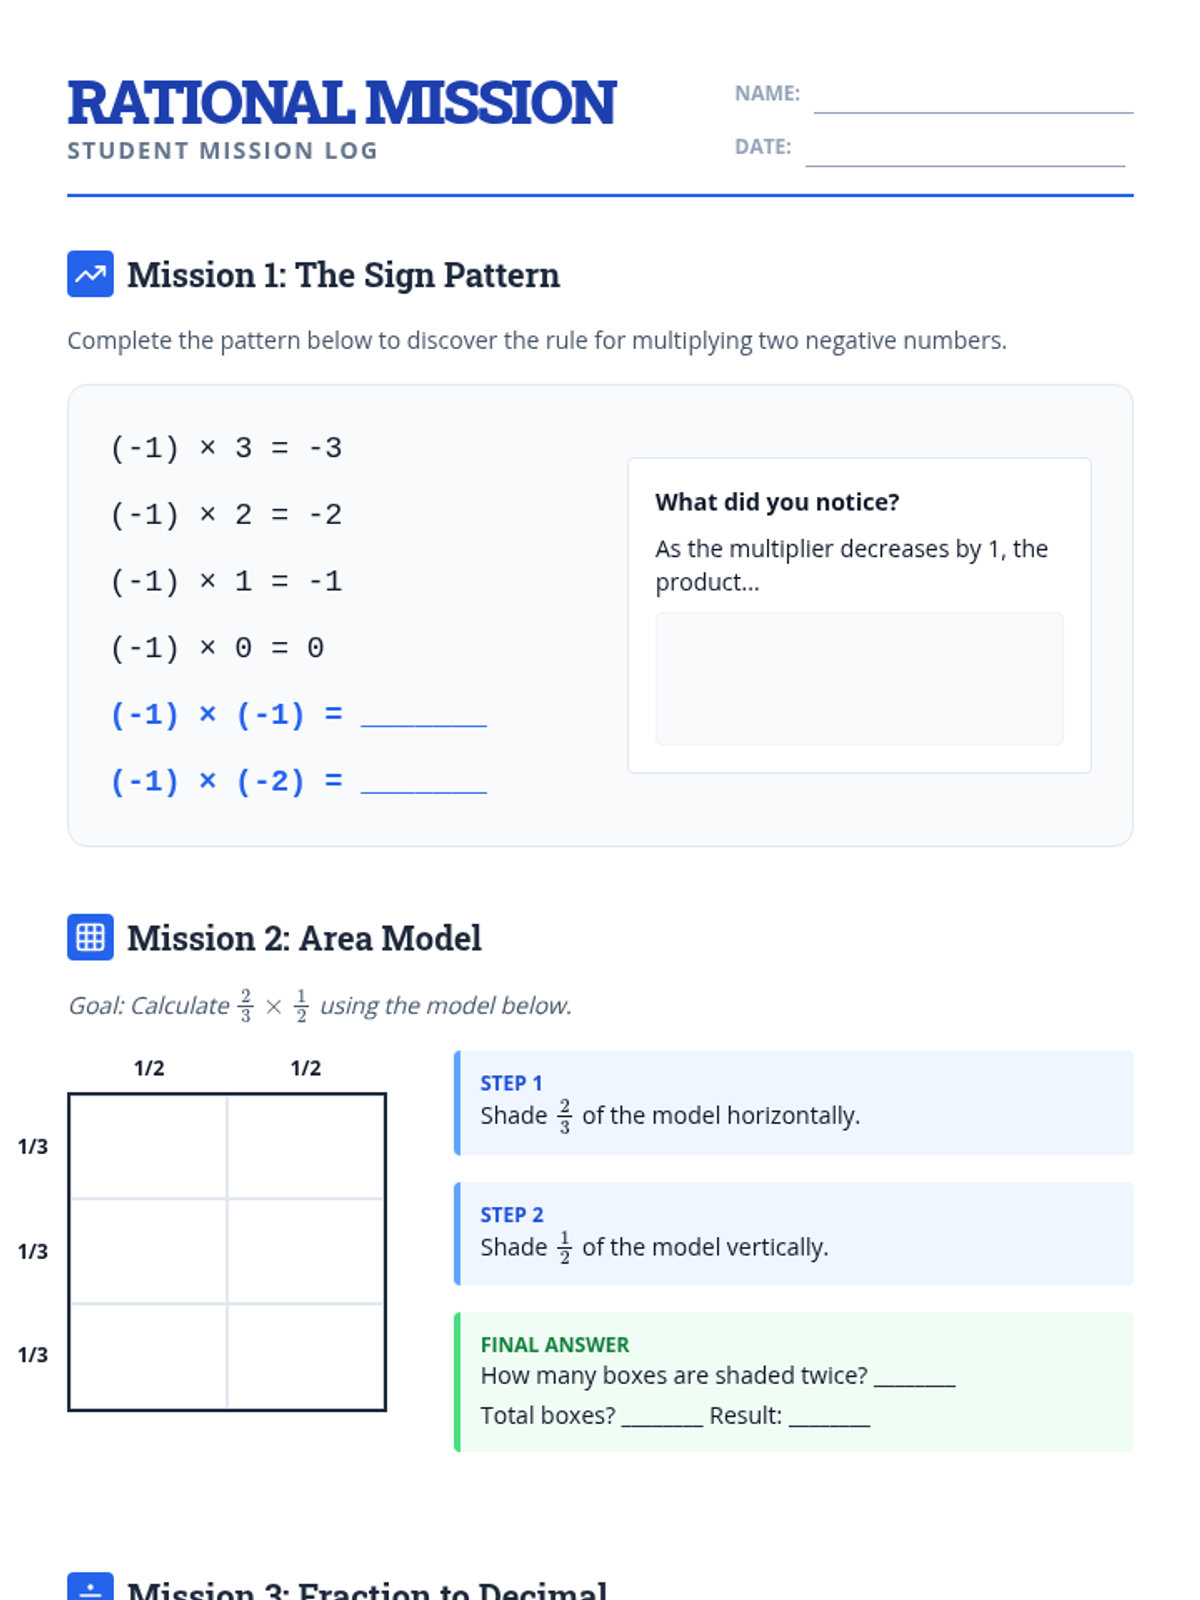
Task: Click the blank after (-1) × (-1)
Action: (423, 715)
